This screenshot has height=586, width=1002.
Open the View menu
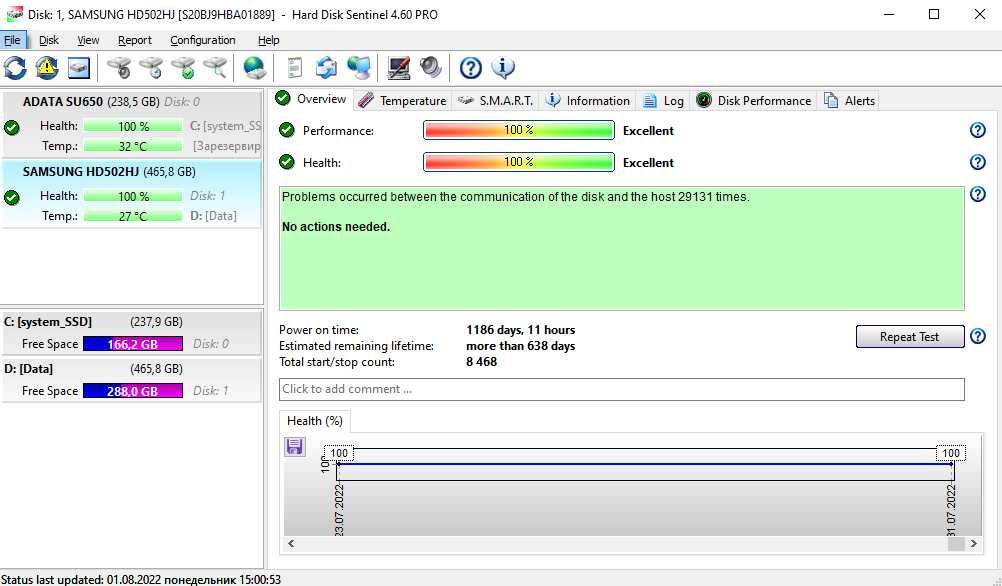(x=88, y=40)
